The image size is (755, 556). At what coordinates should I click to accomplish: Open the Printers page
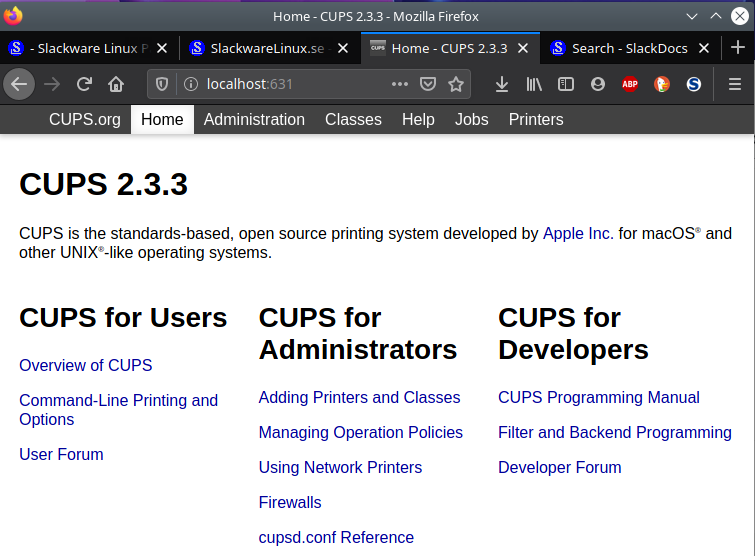pyautogui.click(x=536, y=119)
